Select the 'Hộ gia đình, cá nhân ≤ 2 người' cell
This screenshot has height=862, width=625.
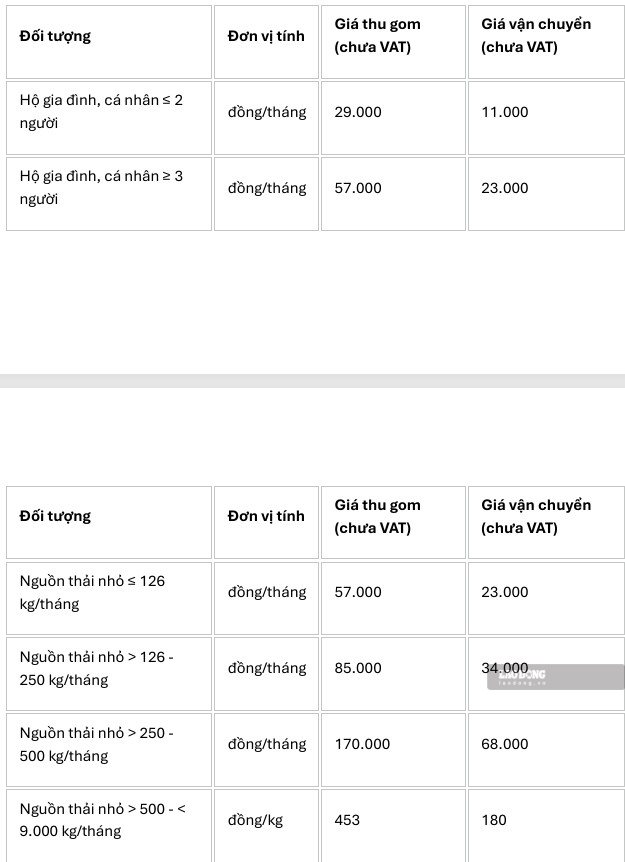(x=109, y=118)
